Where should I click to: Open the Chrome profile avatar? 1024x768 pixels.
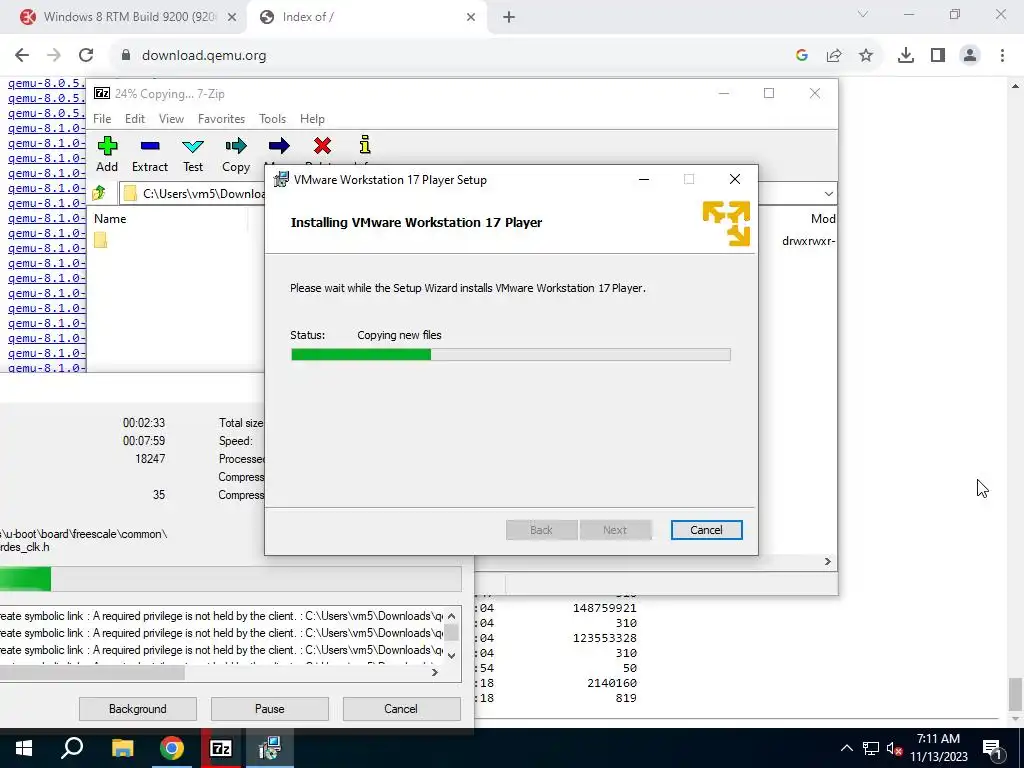[970, 56]
